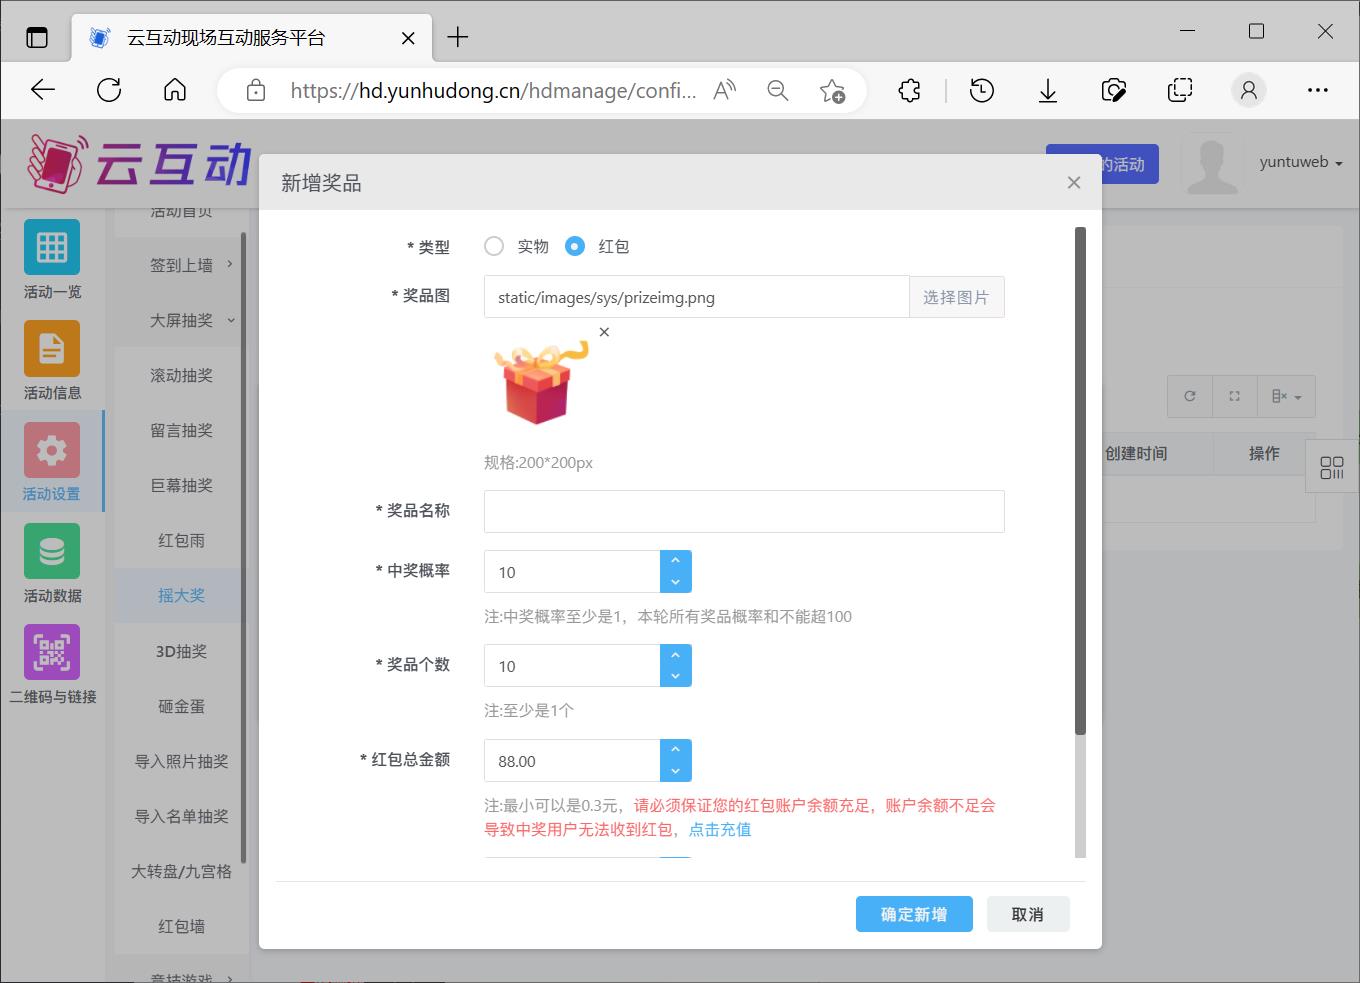
Task: Expand 签到上墙 menu
Action: point(181,265)
